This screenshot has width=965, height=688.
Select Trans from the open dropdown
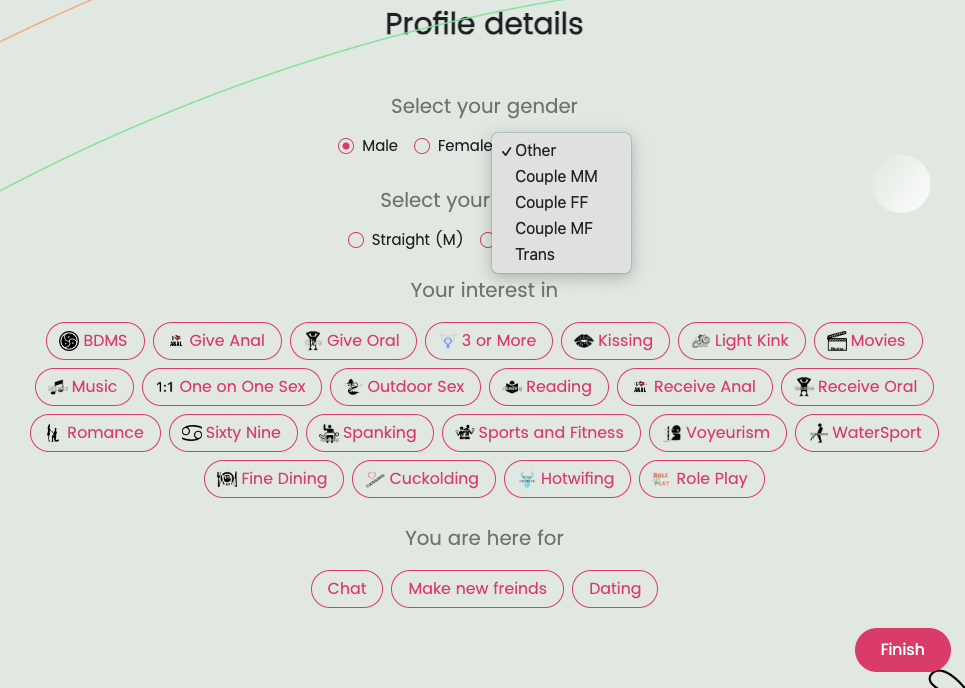pos(535,254)
